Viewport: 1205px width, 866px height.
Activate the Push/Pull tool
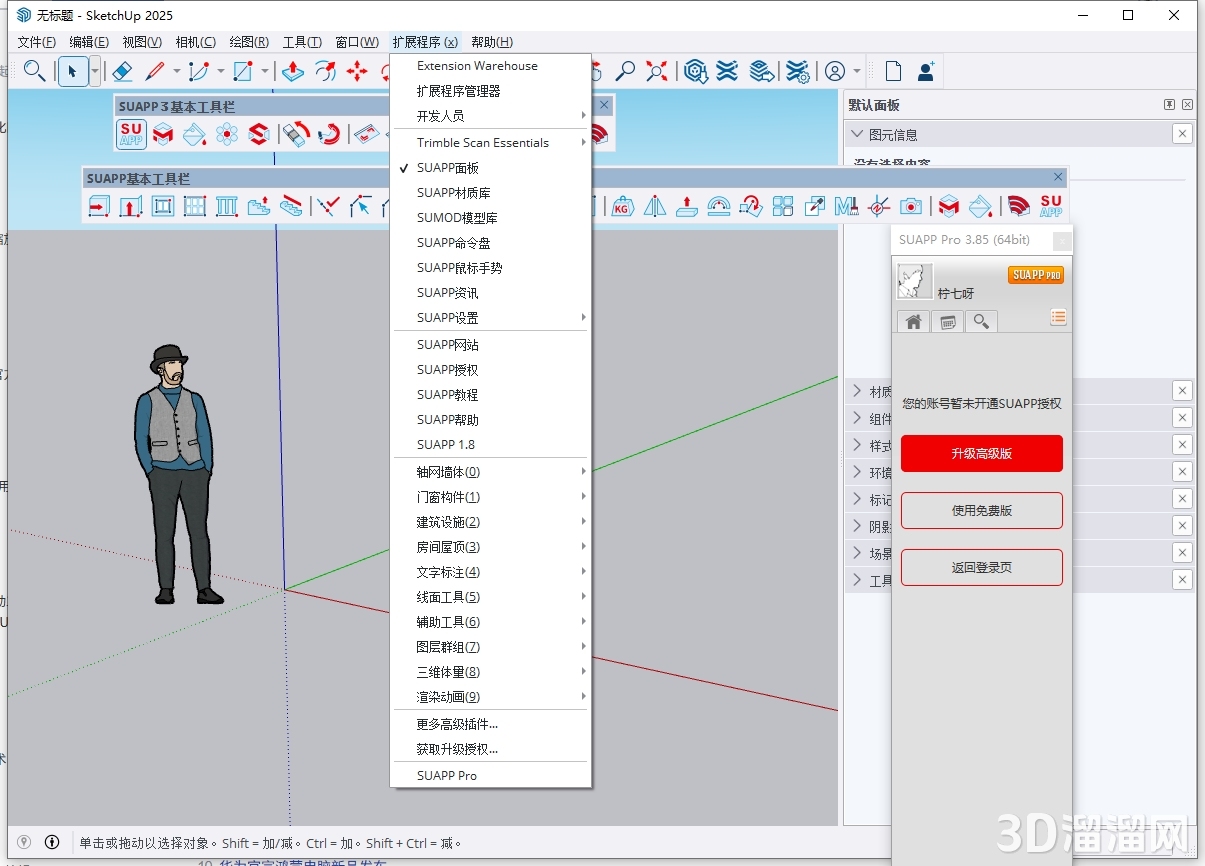[x=292, y=71]
